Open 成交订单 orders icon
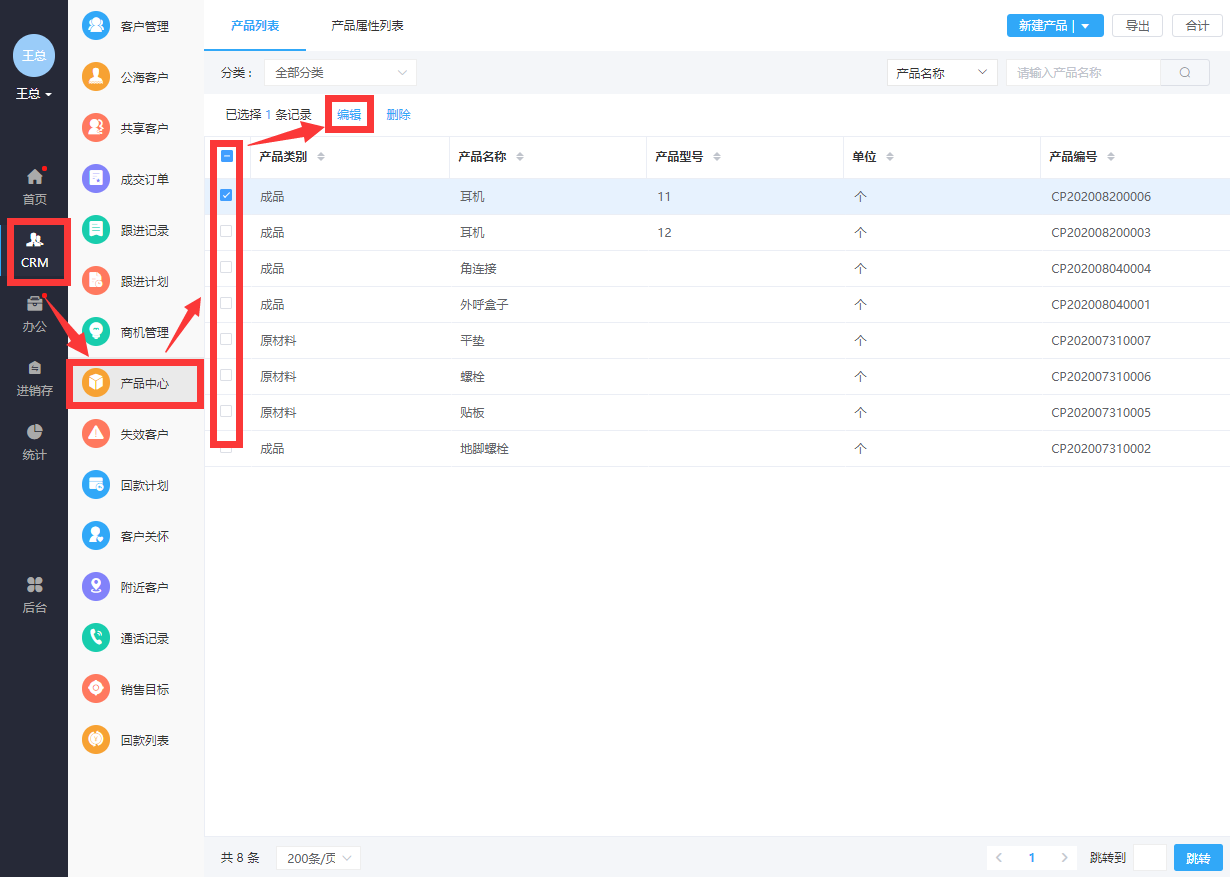The width and height of the screenshot is (1230, 877). pyautogui.click(x=96, y=179)
